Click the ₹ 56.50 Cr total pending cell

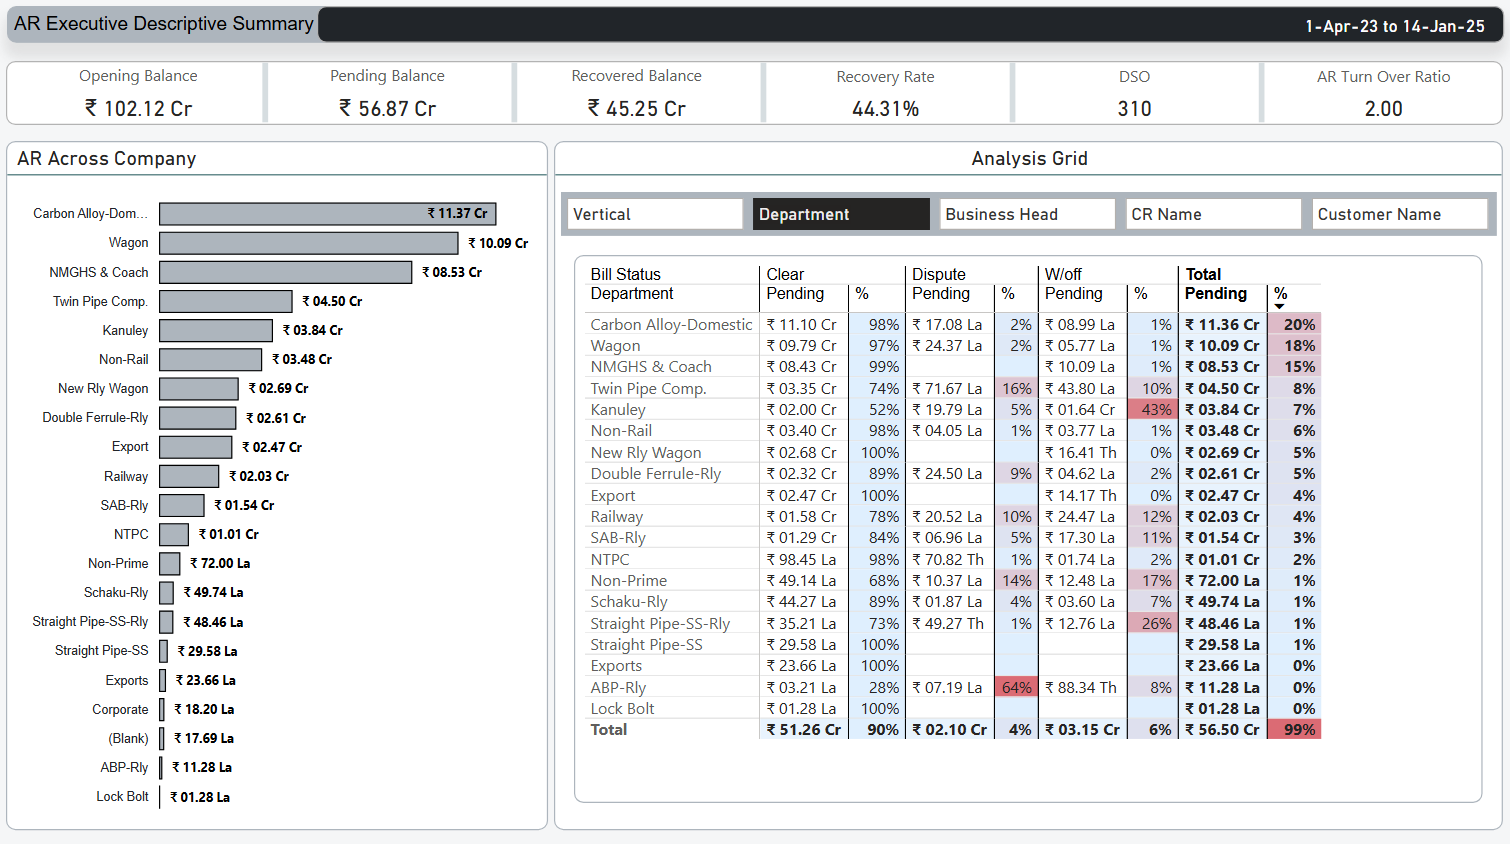pos(1222,729)
